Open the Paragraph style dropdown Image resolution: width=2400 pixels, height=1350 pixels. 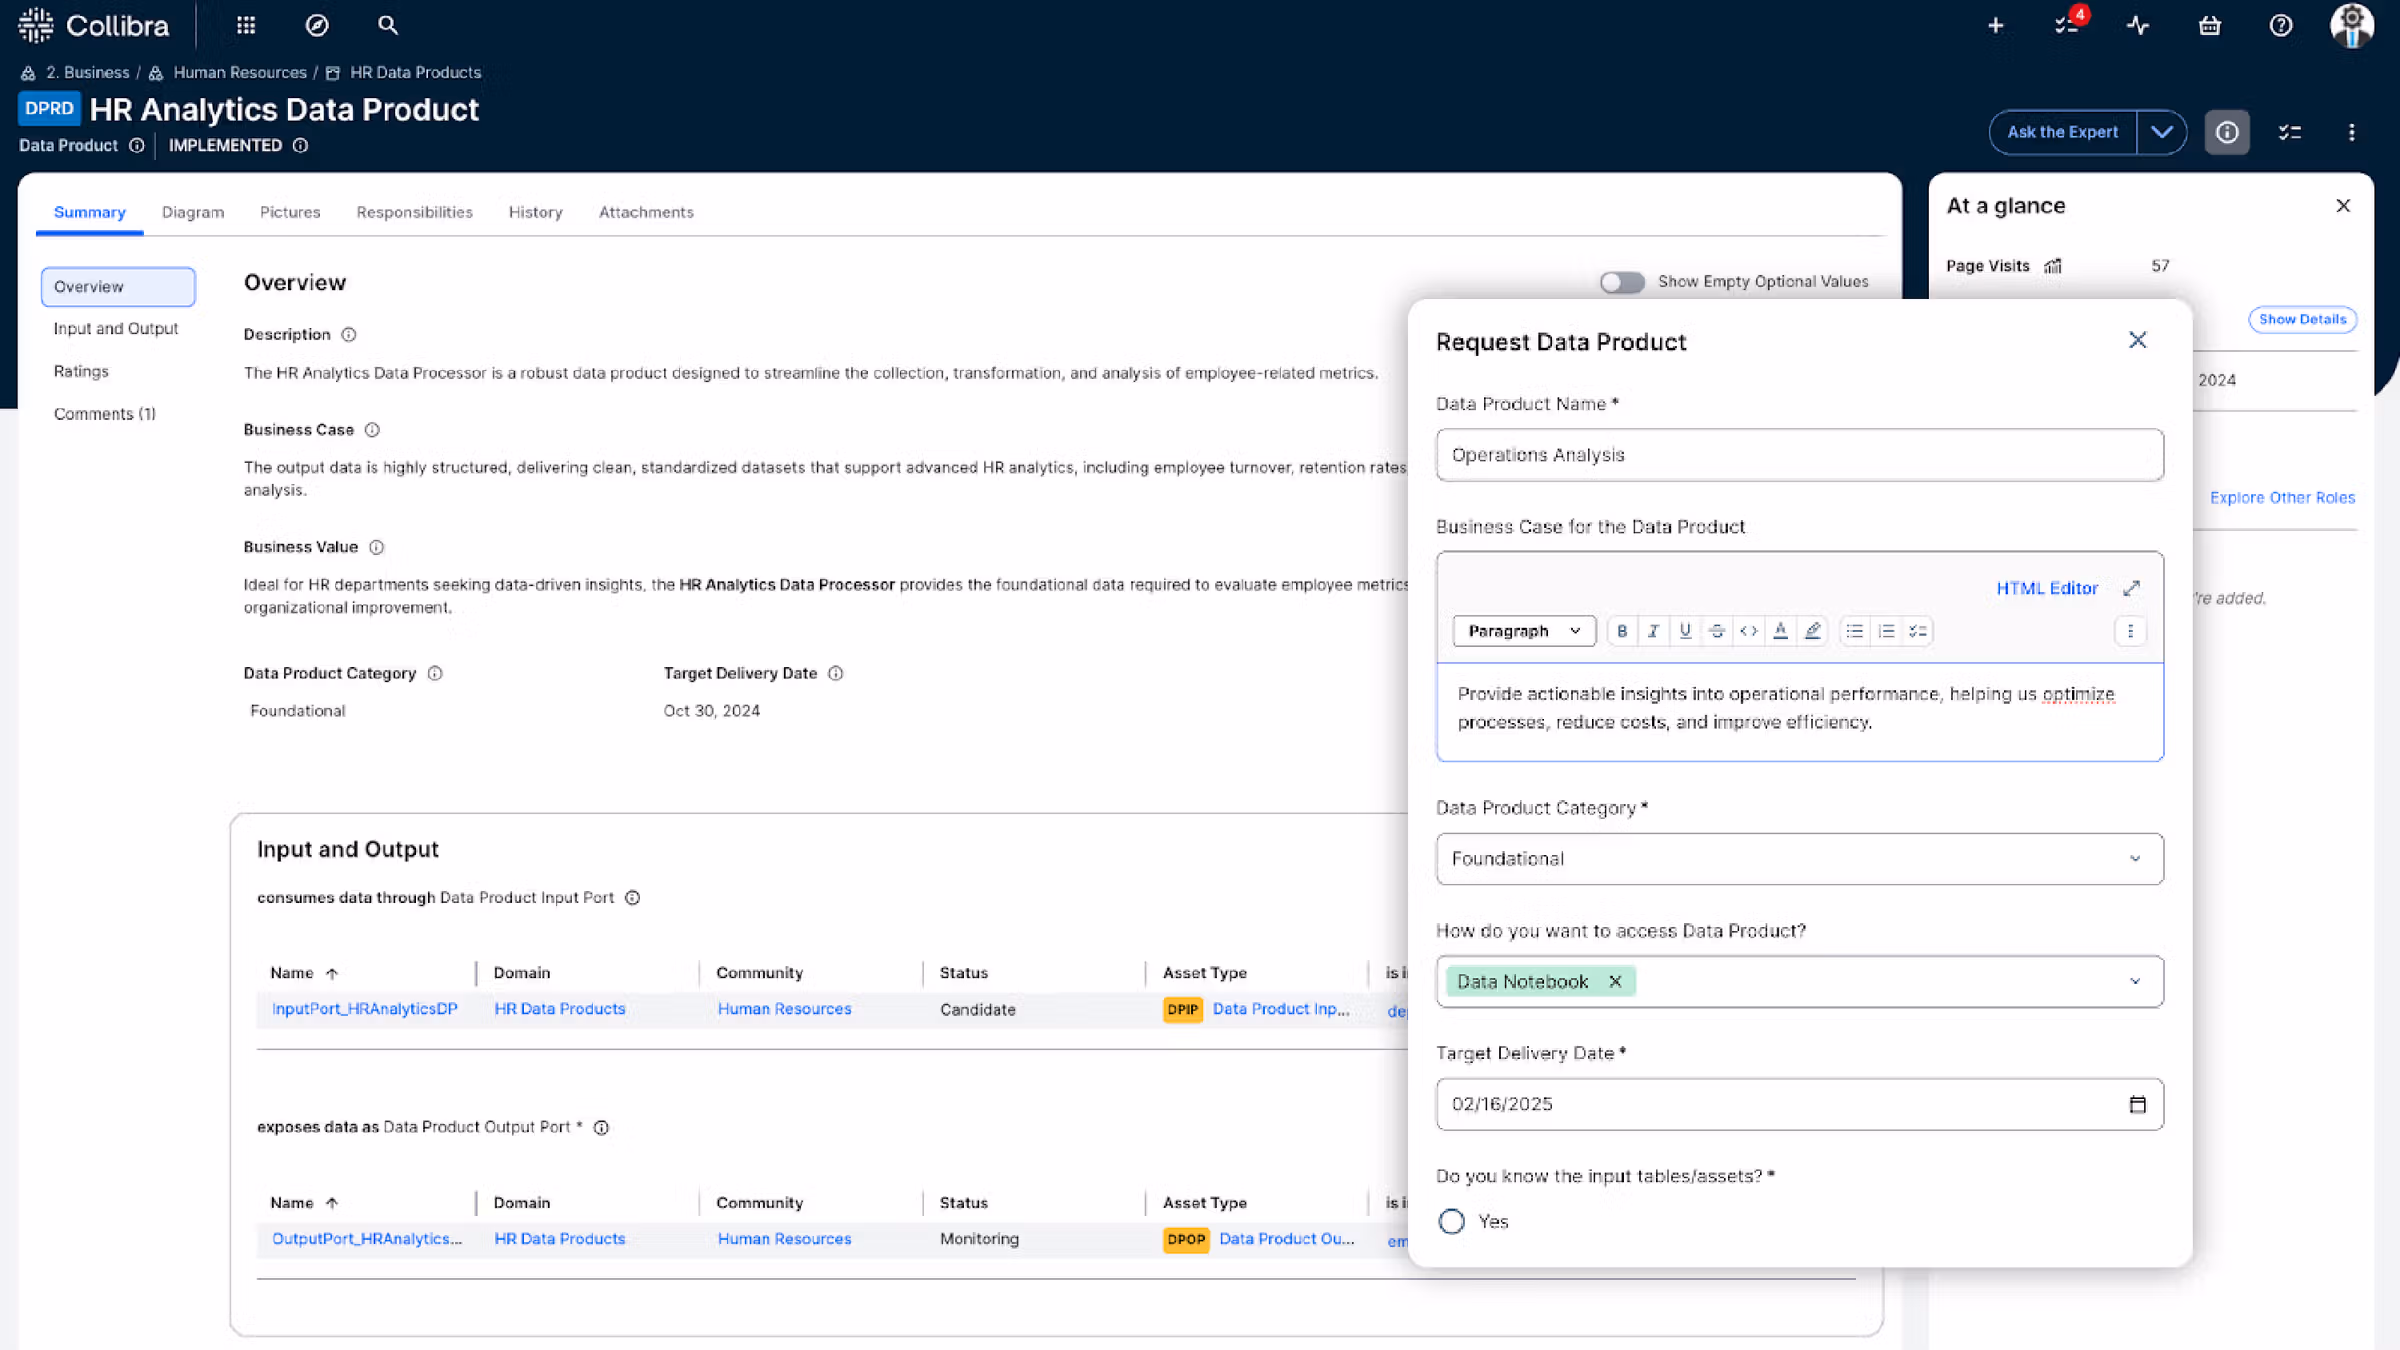coord(1523,630)
